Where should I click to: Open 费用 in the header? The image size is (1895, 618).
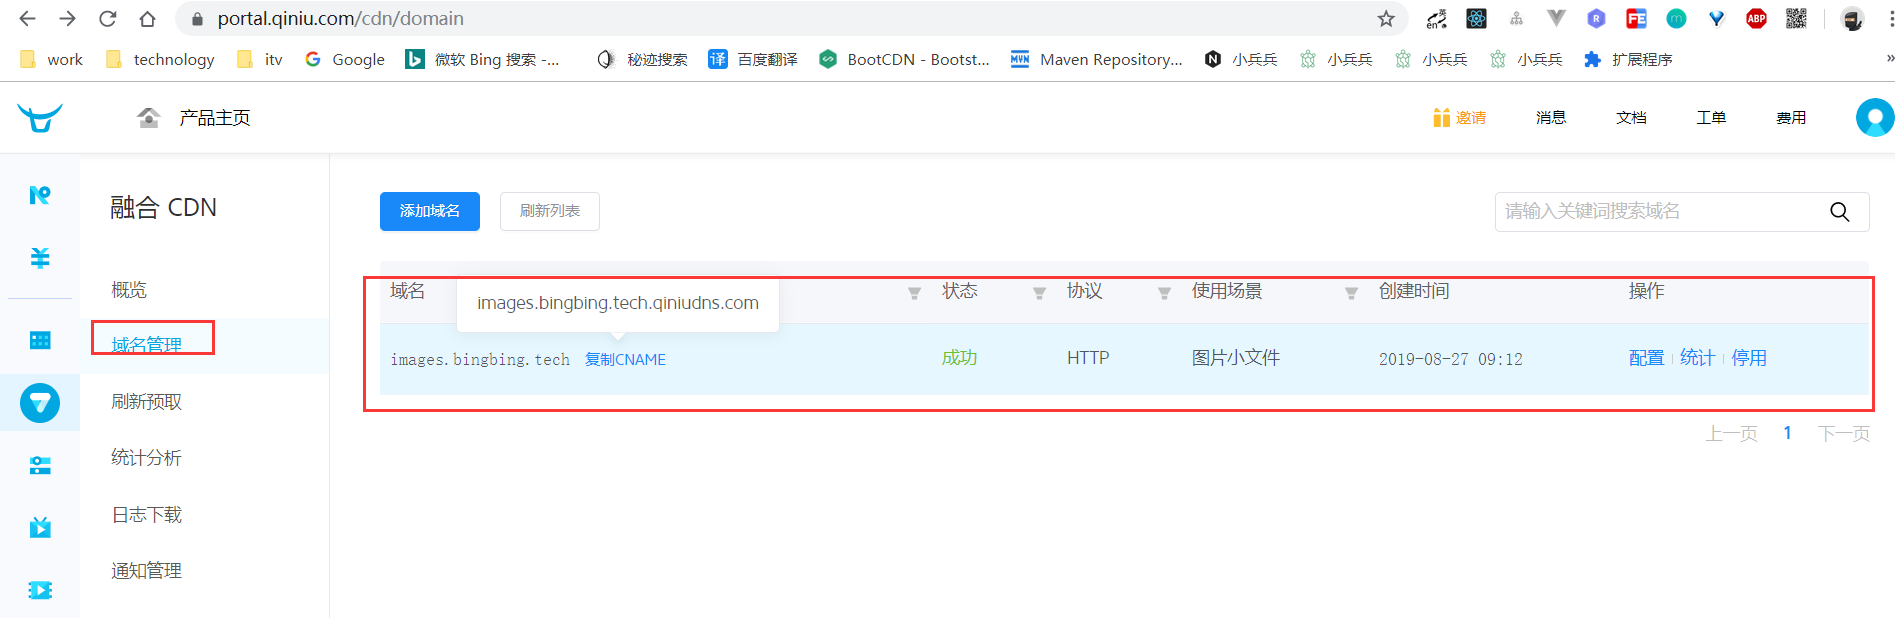tap(1791, 118)
